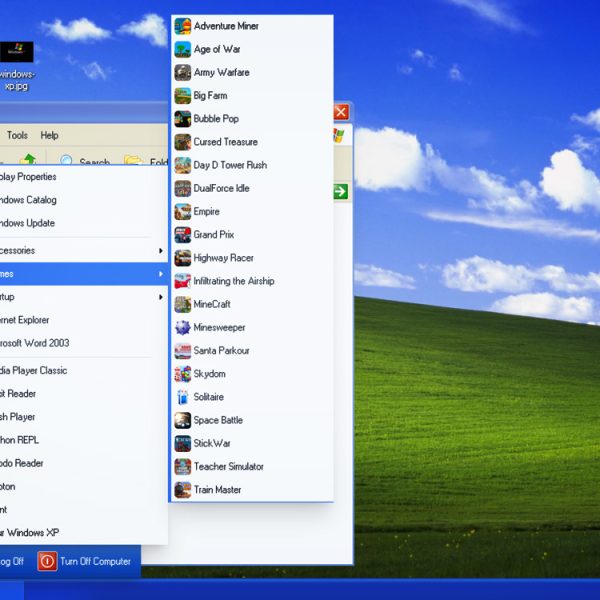Open the DualForce Idle icon
This screenshot has height=600, width=600.
(183, 188)
